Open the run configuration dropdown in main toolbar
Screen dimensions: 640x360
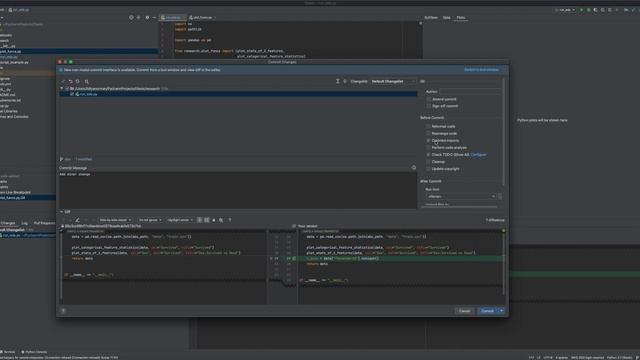click(565, 10)
